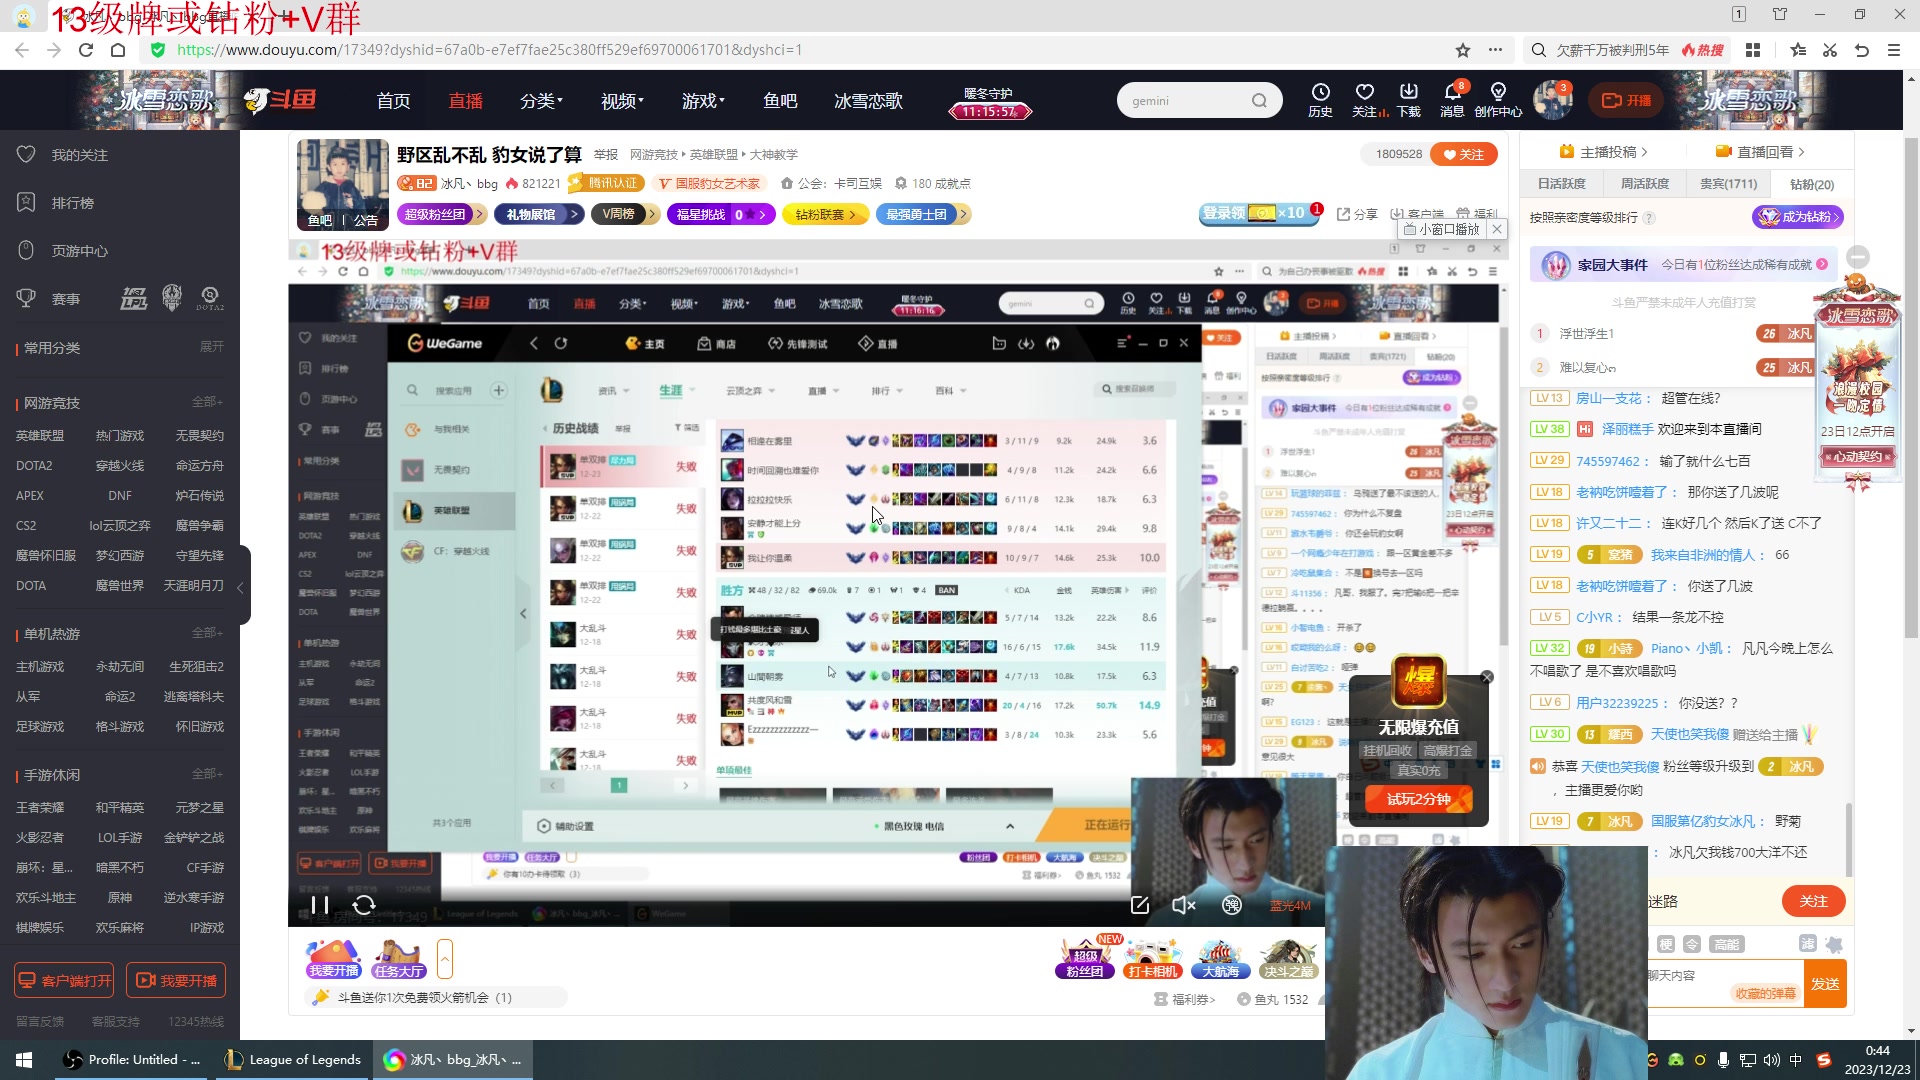Open the danmaku edit icon in player
This screenshot has width=1920, height=1080.
(1139, 905)
